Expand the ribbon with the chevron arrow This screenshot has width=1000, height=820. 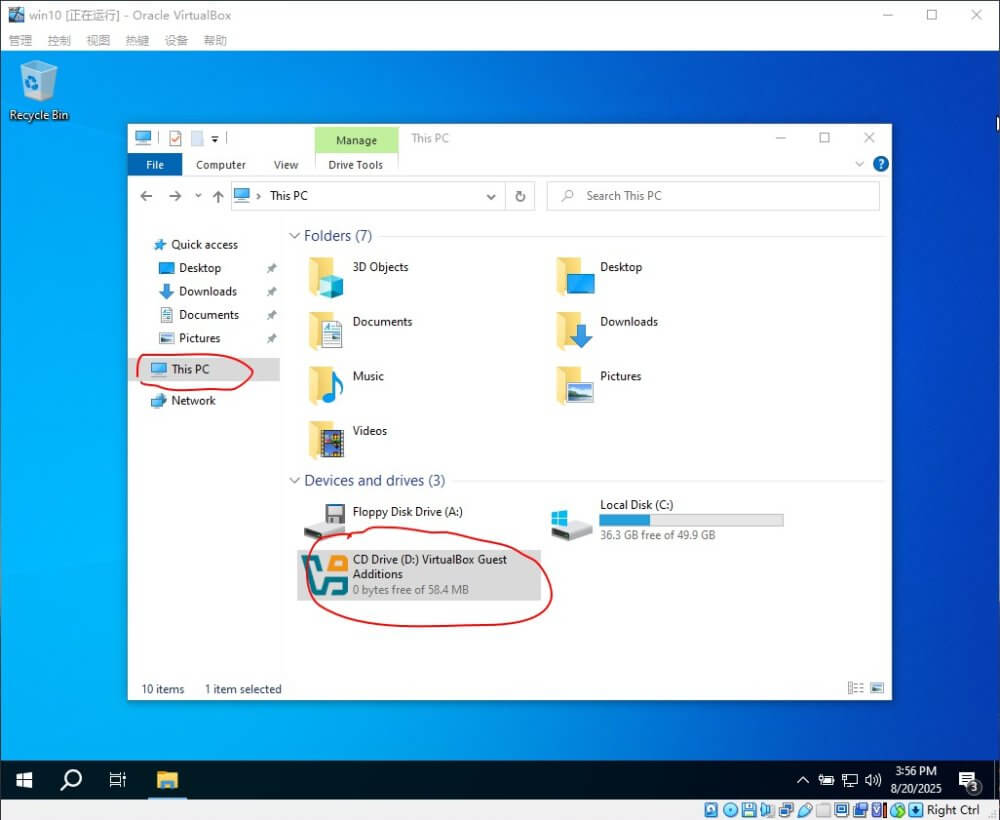[859, 164]
